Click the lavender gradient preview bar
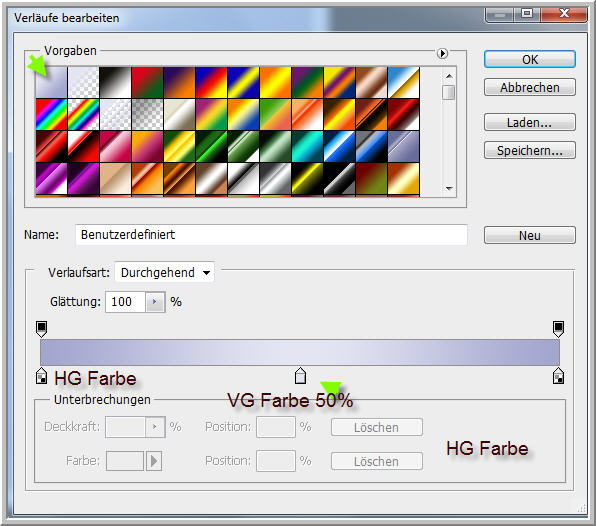596x526 pixels. (x=300, y=352)
